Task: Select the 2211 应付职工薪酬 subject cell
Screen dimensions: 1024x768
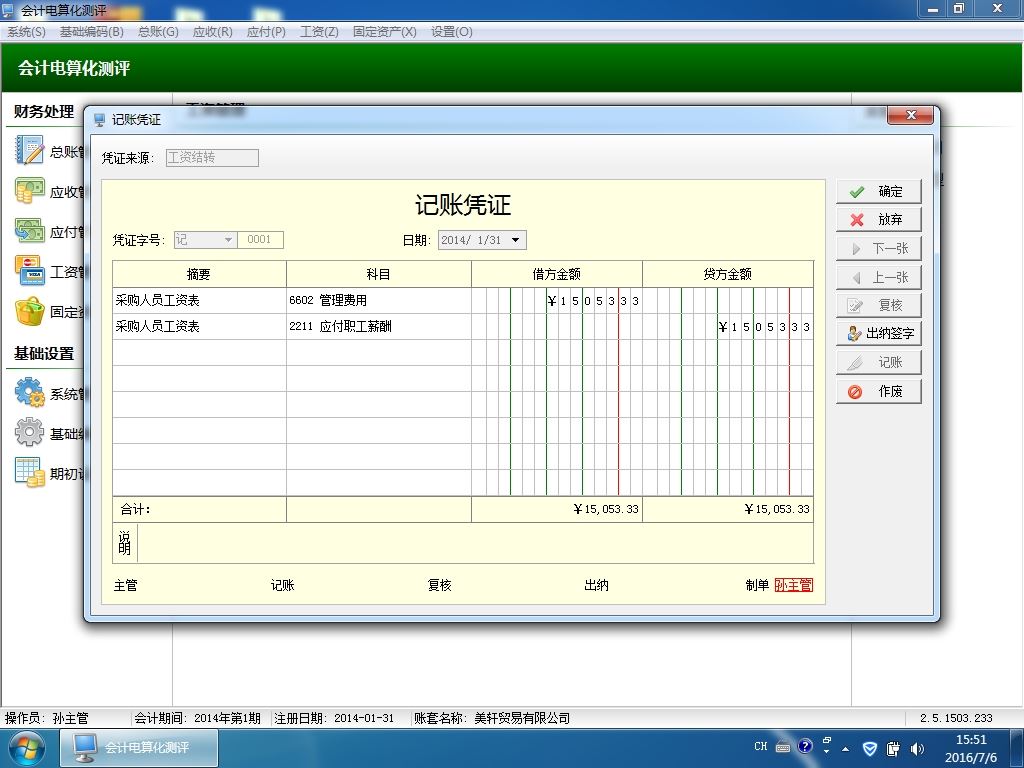Action: 379,327
